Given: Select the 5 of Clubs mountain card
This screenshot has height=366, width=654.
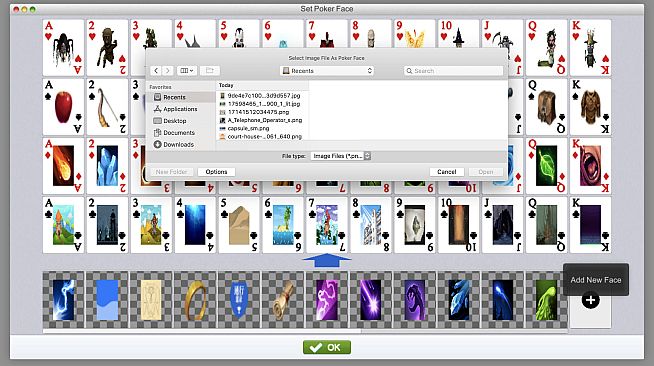Looking at the screenshot, I should [x=239, y=225].
